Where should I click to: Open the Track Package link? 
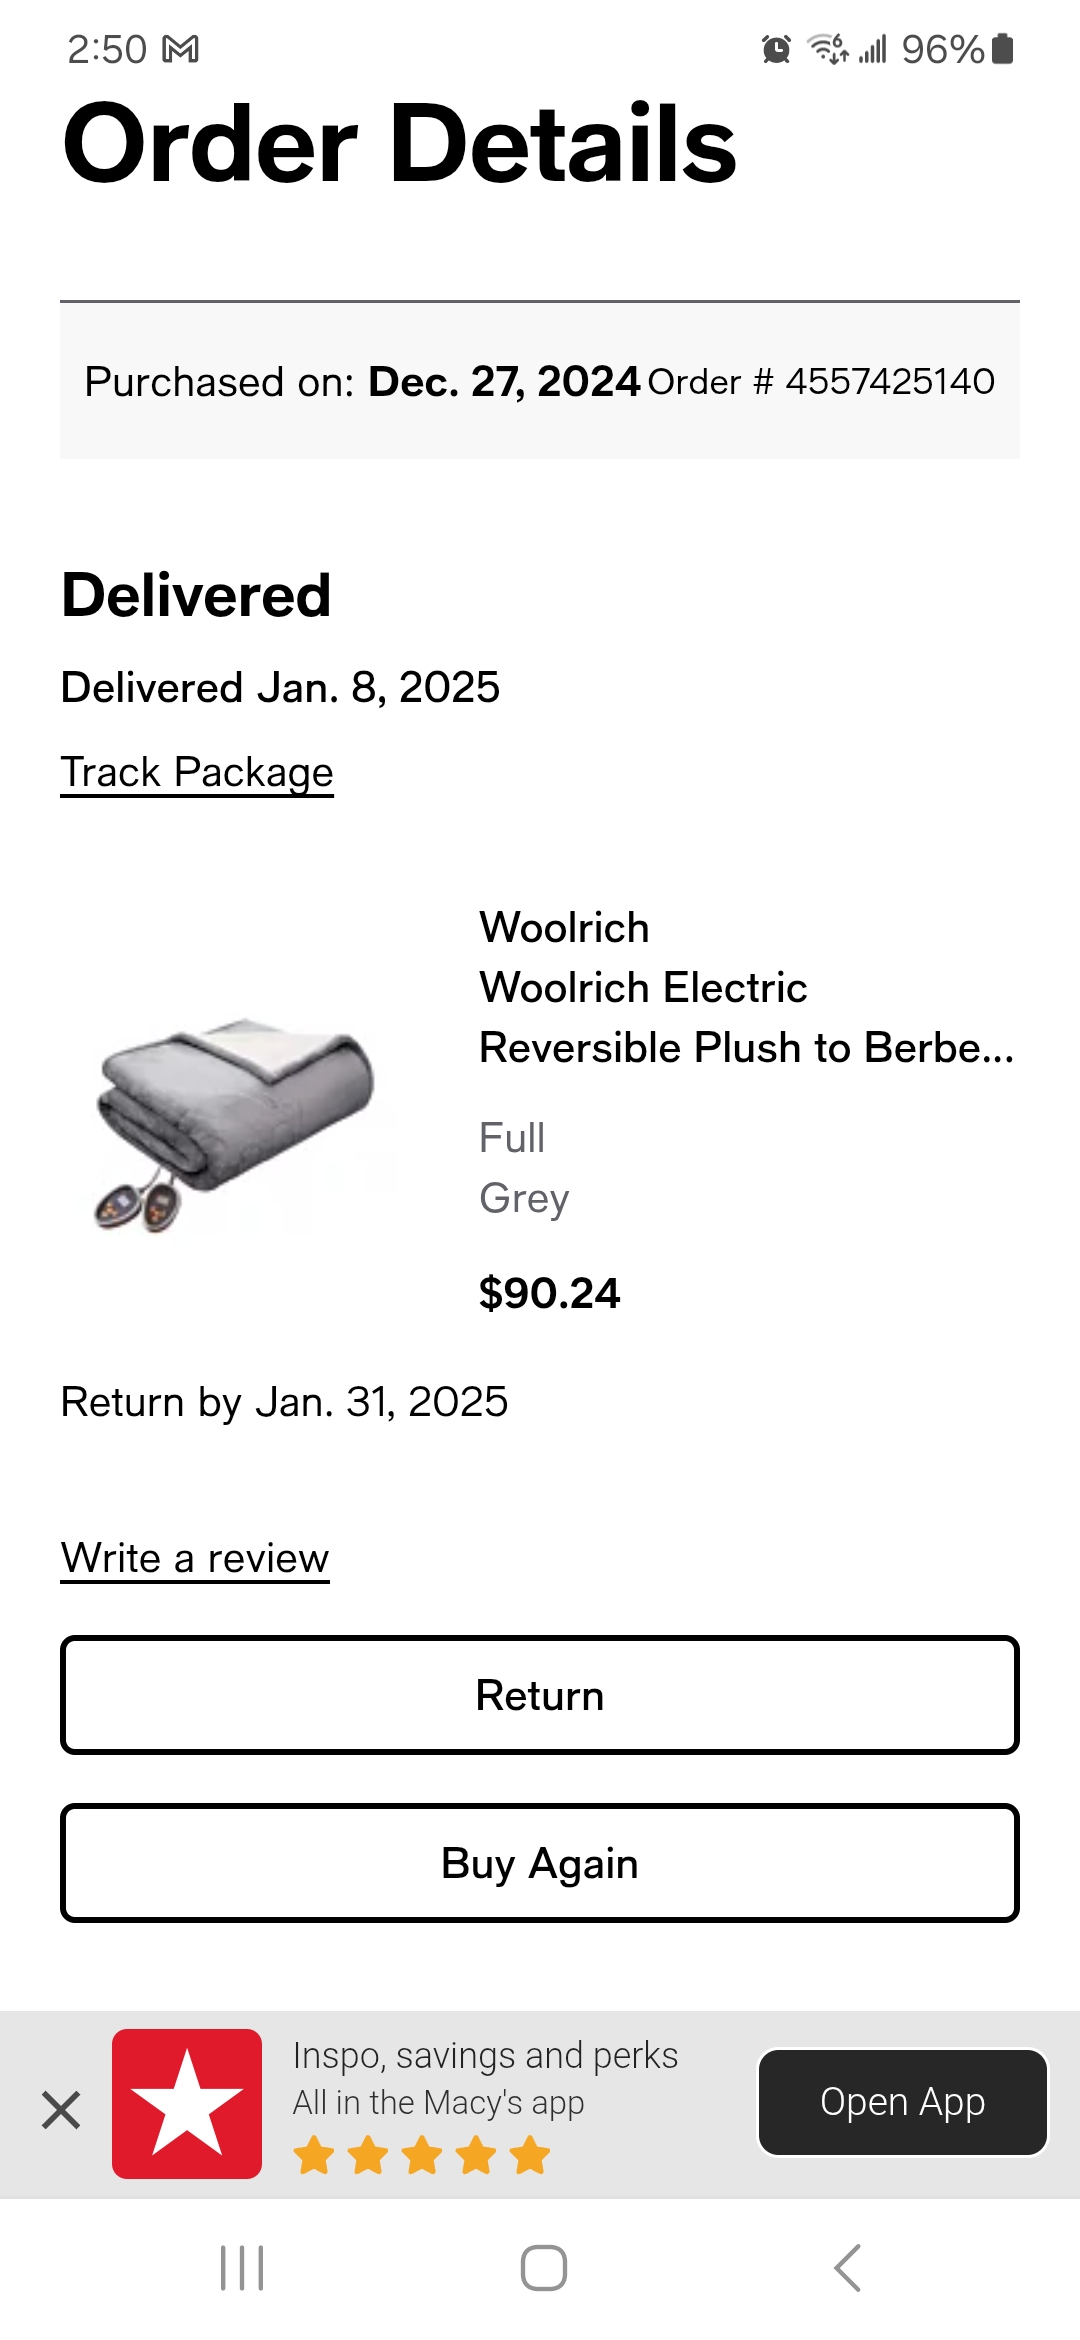coord(197,773)
